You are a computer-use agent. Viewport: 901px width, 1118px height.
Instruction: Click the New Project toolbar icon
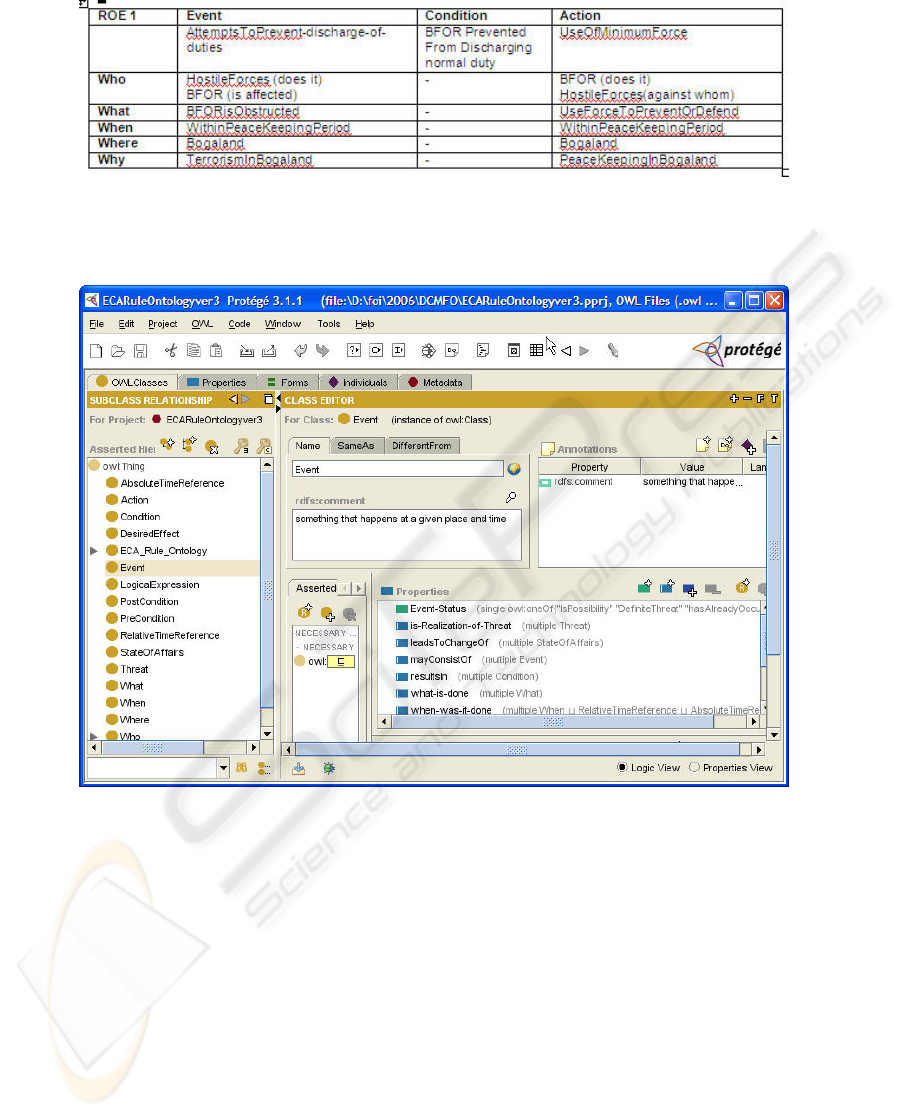click(x=96, y=351)
